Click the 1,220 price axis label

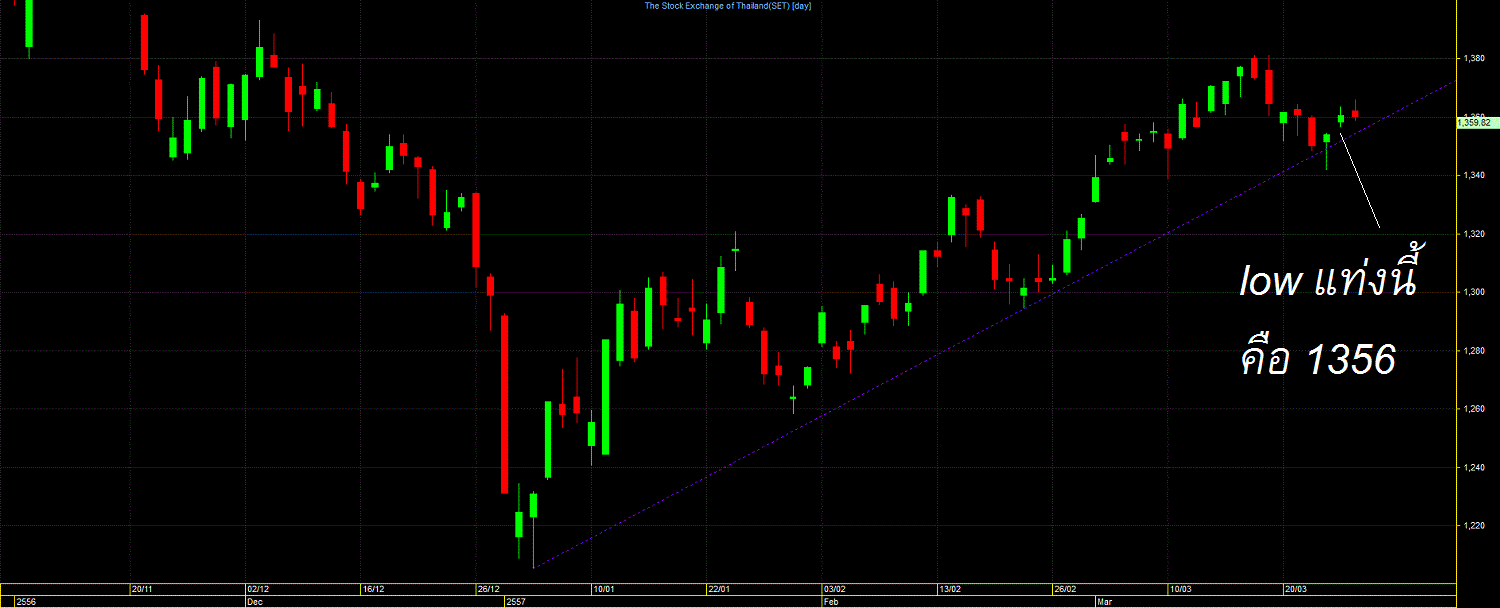(1473, 526)
